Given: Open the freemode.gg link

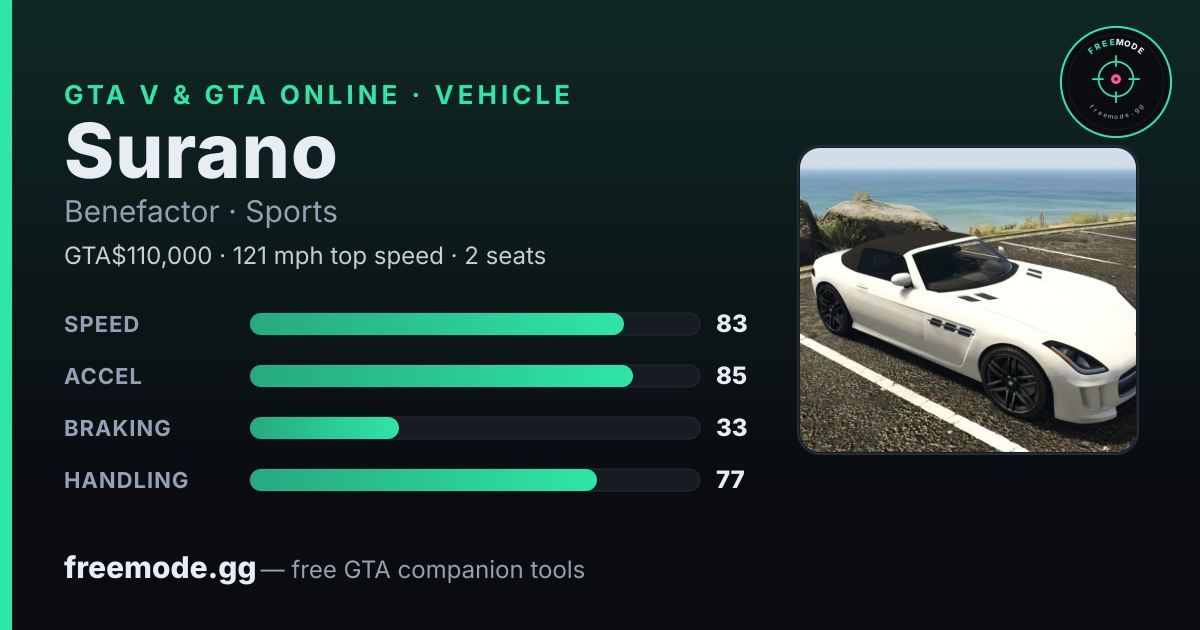Looking at the screenshot, I should point(160,569).
